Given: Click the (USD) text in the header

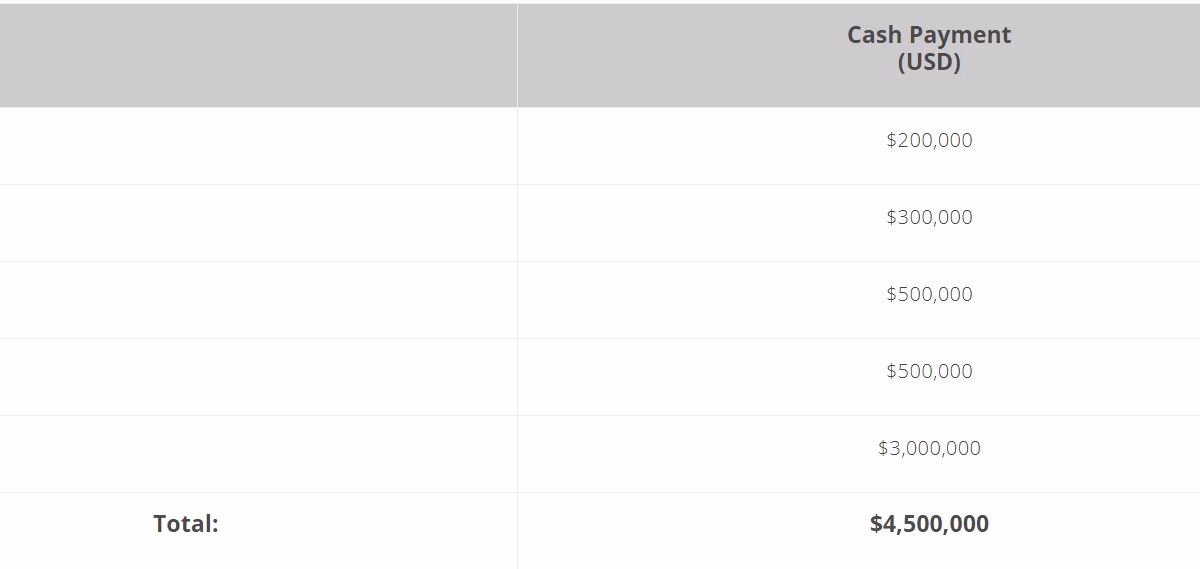Looking at the screenshot, I should (x=929, y=63).
